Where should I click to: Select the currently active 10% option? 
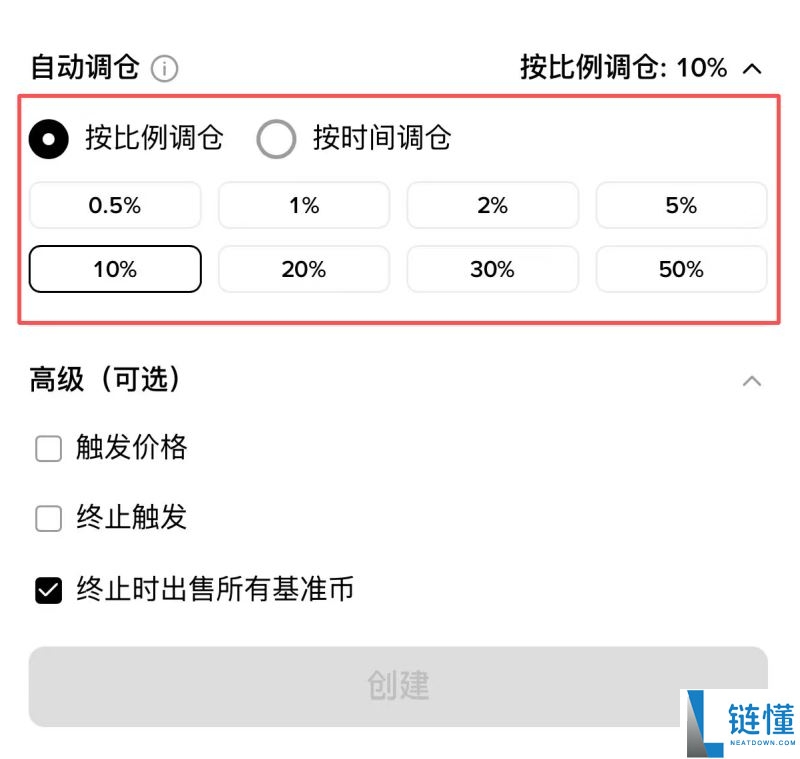[115, 269]
